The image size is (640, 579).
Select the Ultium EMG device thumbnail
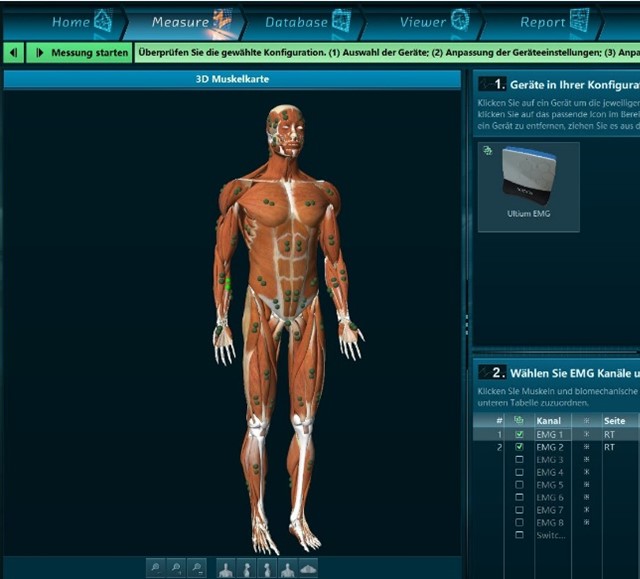529,187
